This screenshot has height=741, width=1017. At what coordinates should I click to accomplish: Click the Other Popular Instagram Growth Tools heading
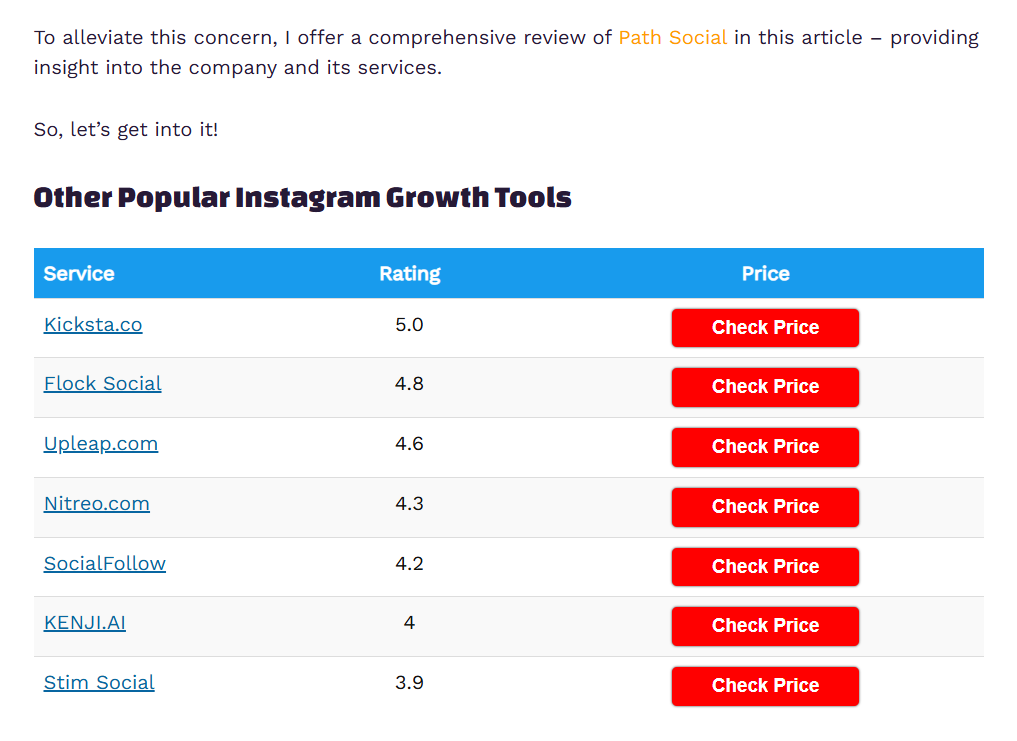click(x=302, y=198)
